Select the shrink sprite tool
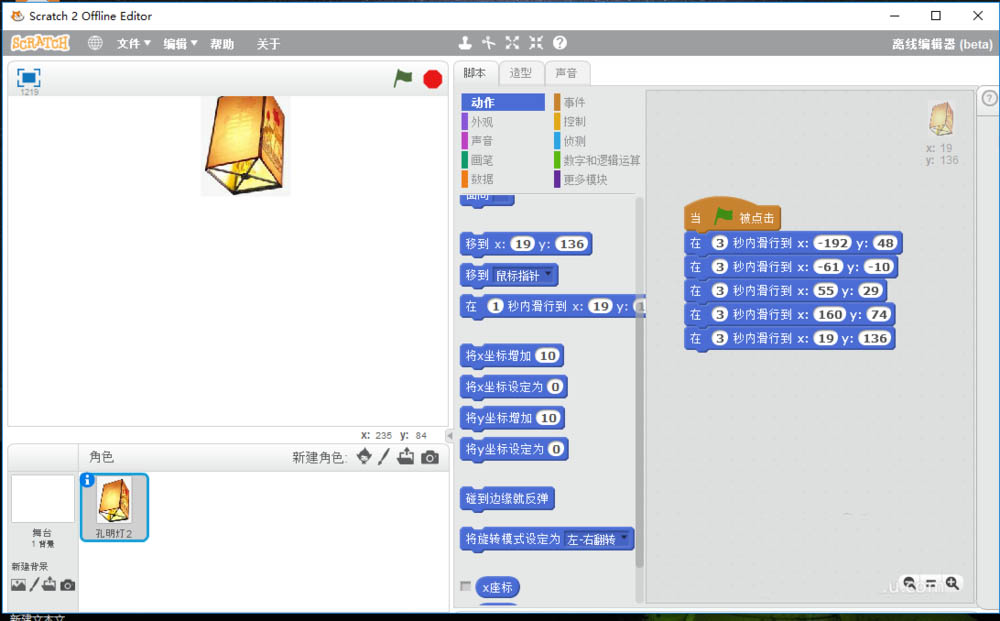The image size is (1000, 621). click(x=536, y=43)
